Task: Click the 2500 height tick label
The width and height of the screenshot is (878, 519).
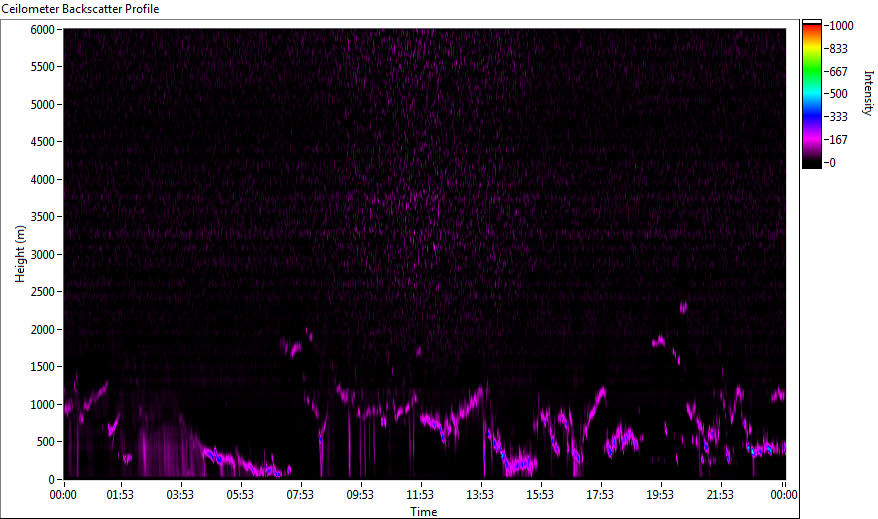Action: tap(43, 292)
